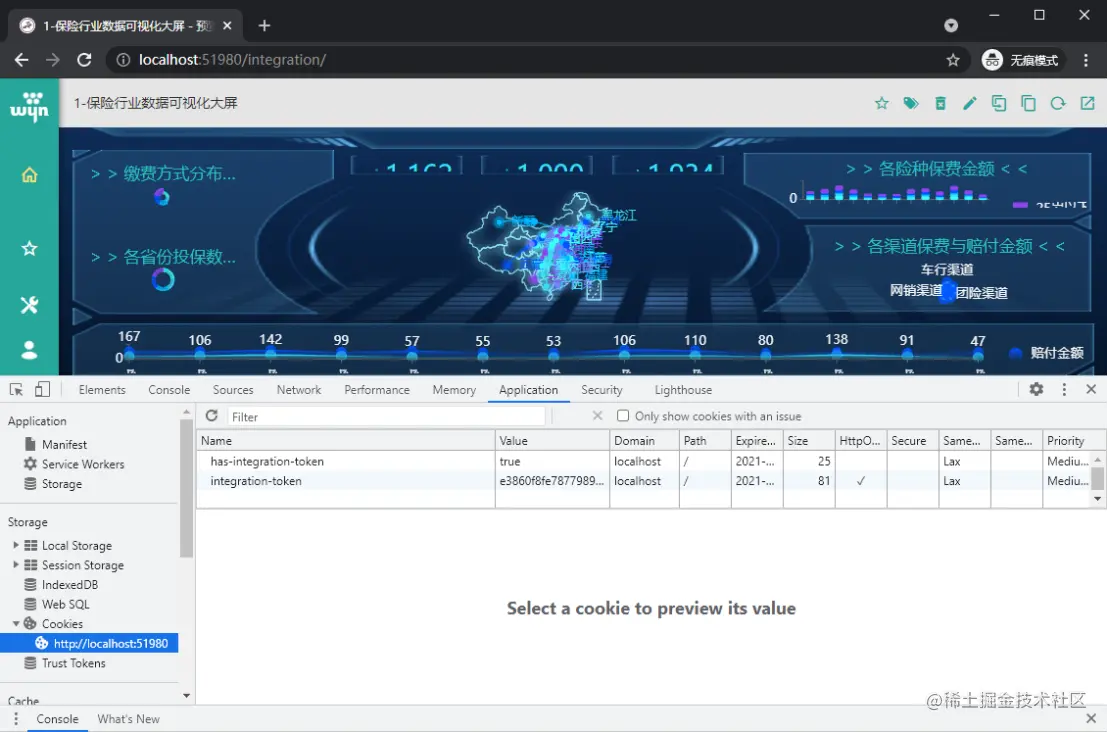Close the DevTools panel
This screenshot has width=1108, height=732.
(x=1091, y=389)
